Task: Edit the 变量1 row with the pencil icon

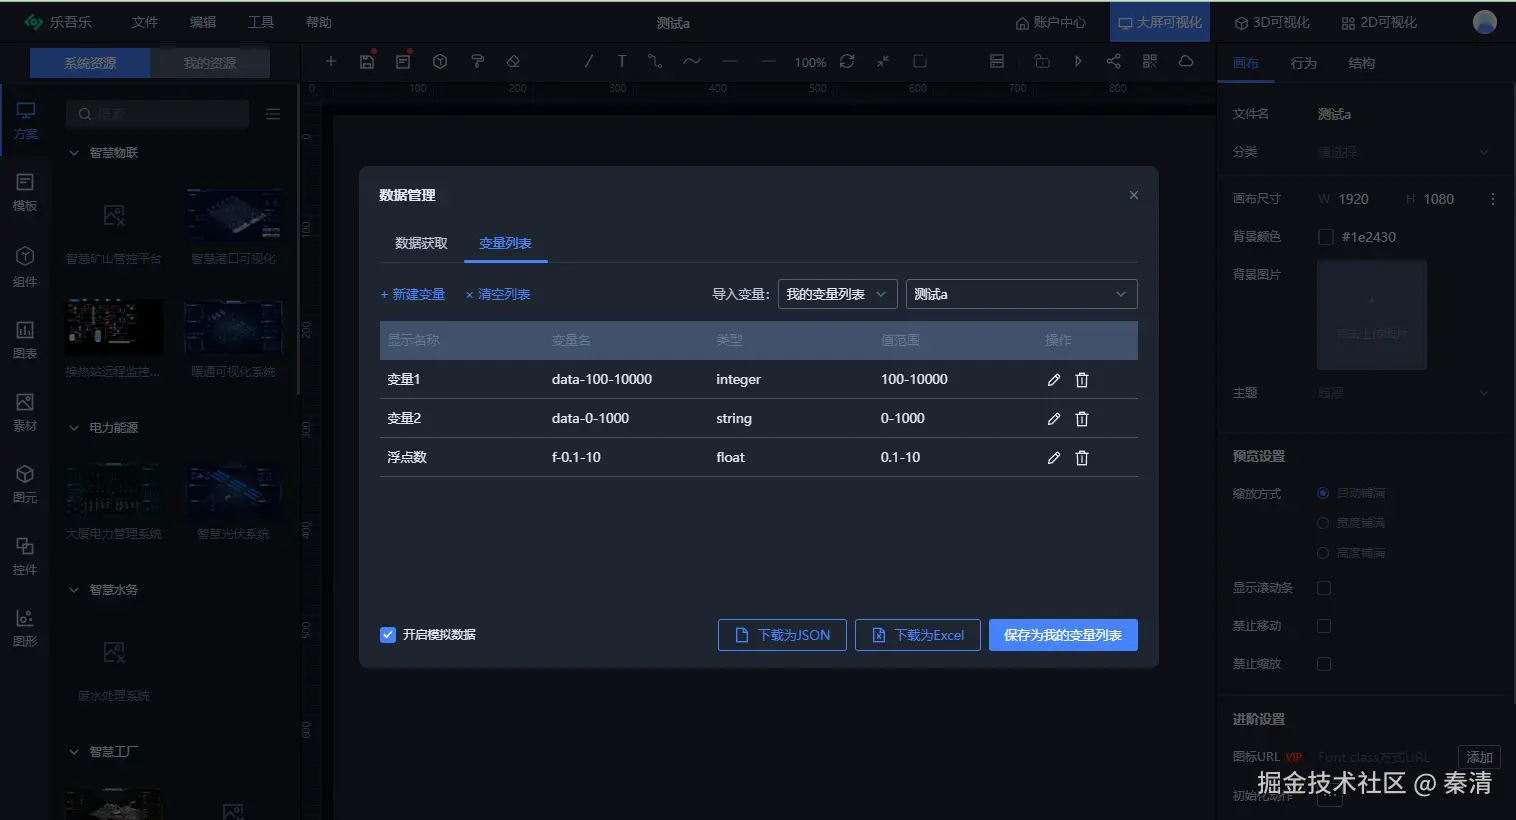Action: [x=1053, y=380]
